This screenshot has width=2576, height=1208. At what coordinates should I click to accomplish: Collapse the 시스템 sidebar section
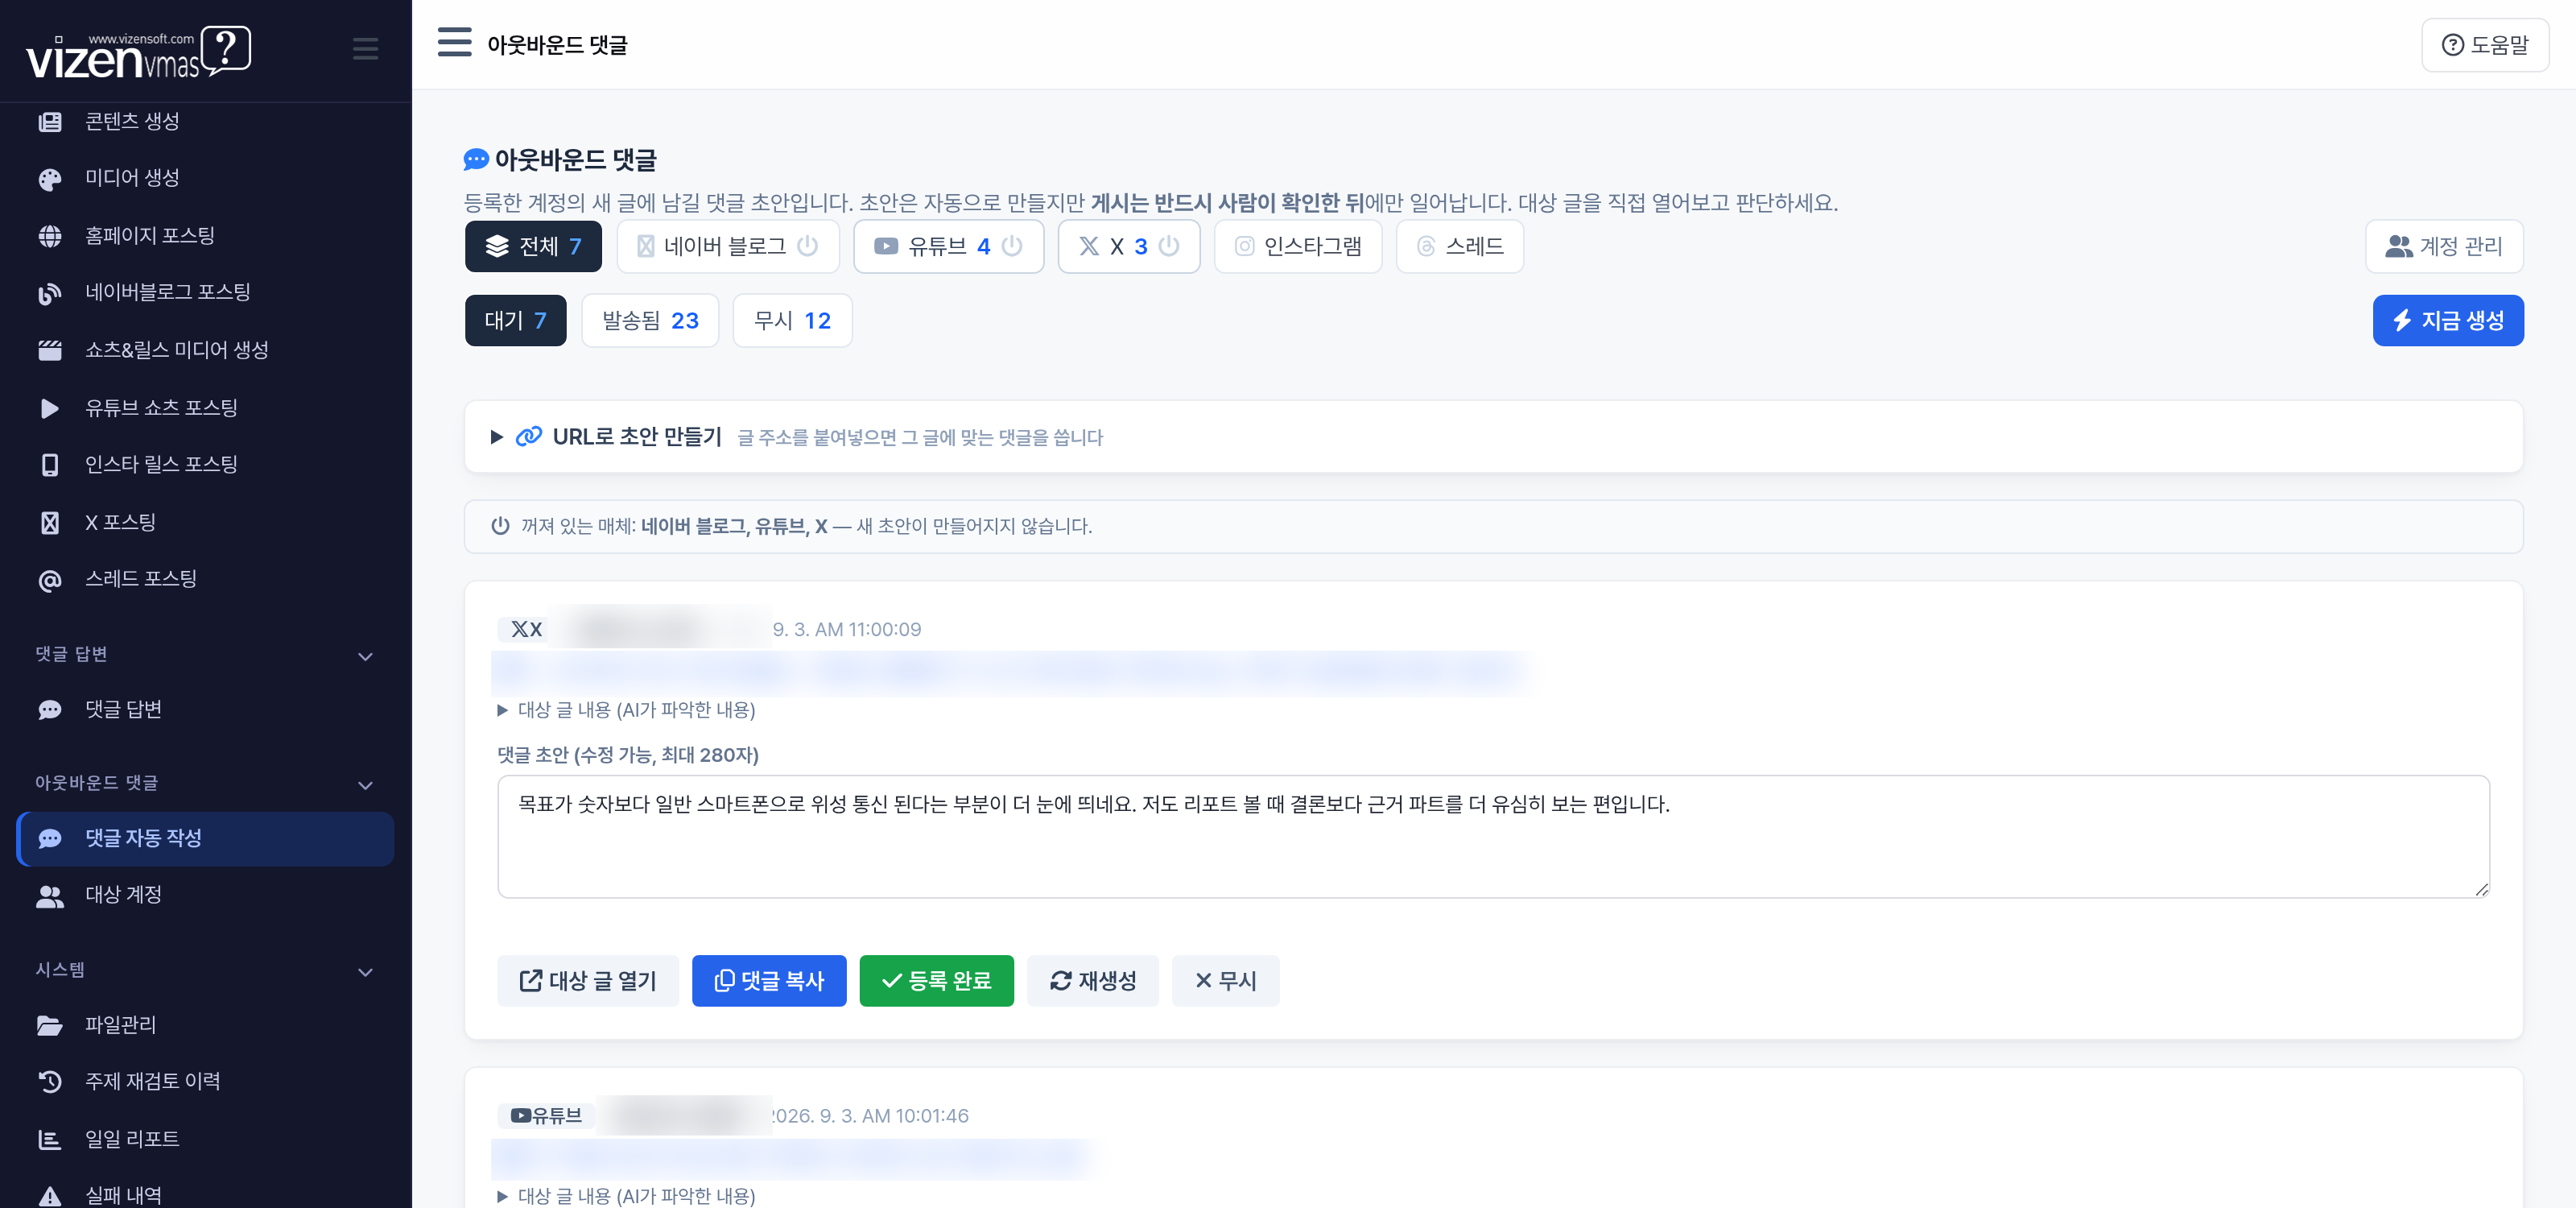[365, 972]
